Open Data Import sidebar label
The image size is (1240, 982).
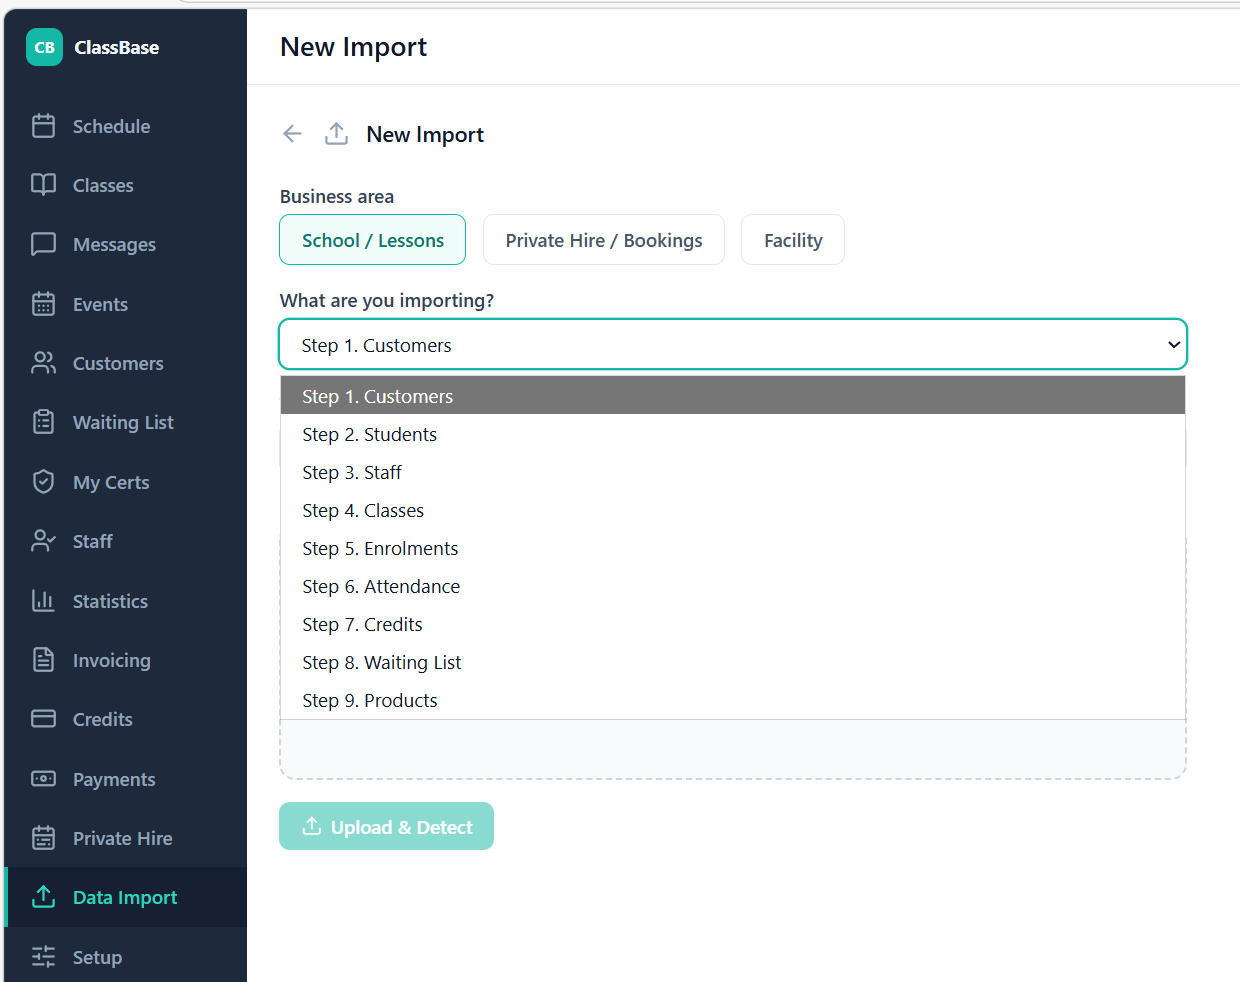tap(125, 897)
